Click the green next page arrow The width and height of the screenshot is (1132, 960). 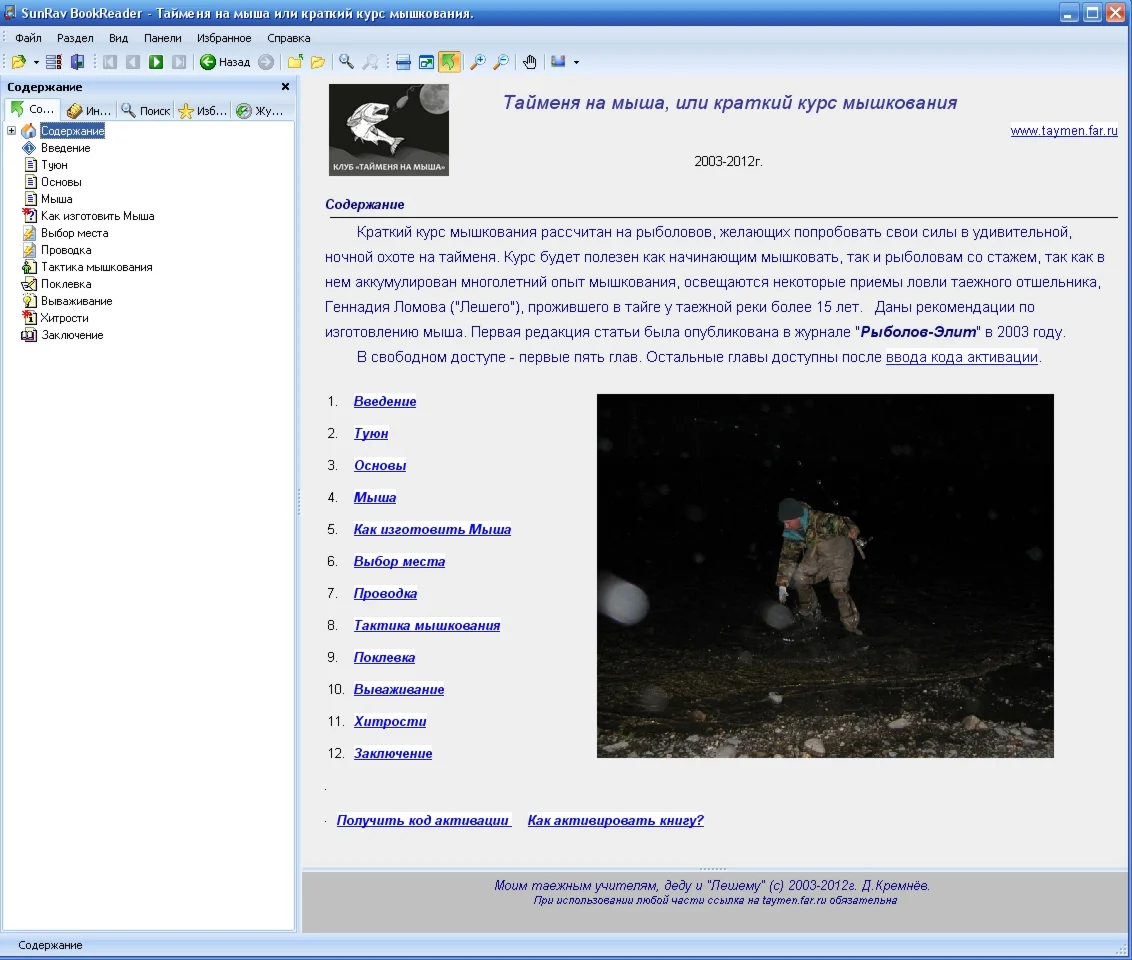[156, 62]
